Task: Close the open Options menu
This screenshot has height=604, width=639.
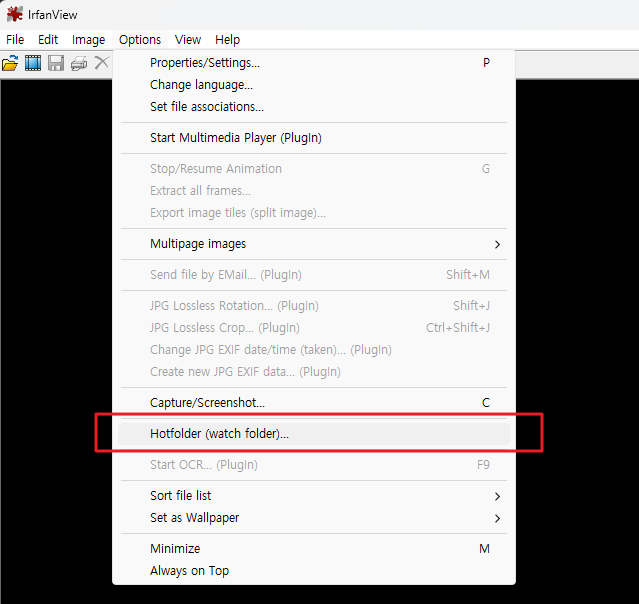Action: 140,40
